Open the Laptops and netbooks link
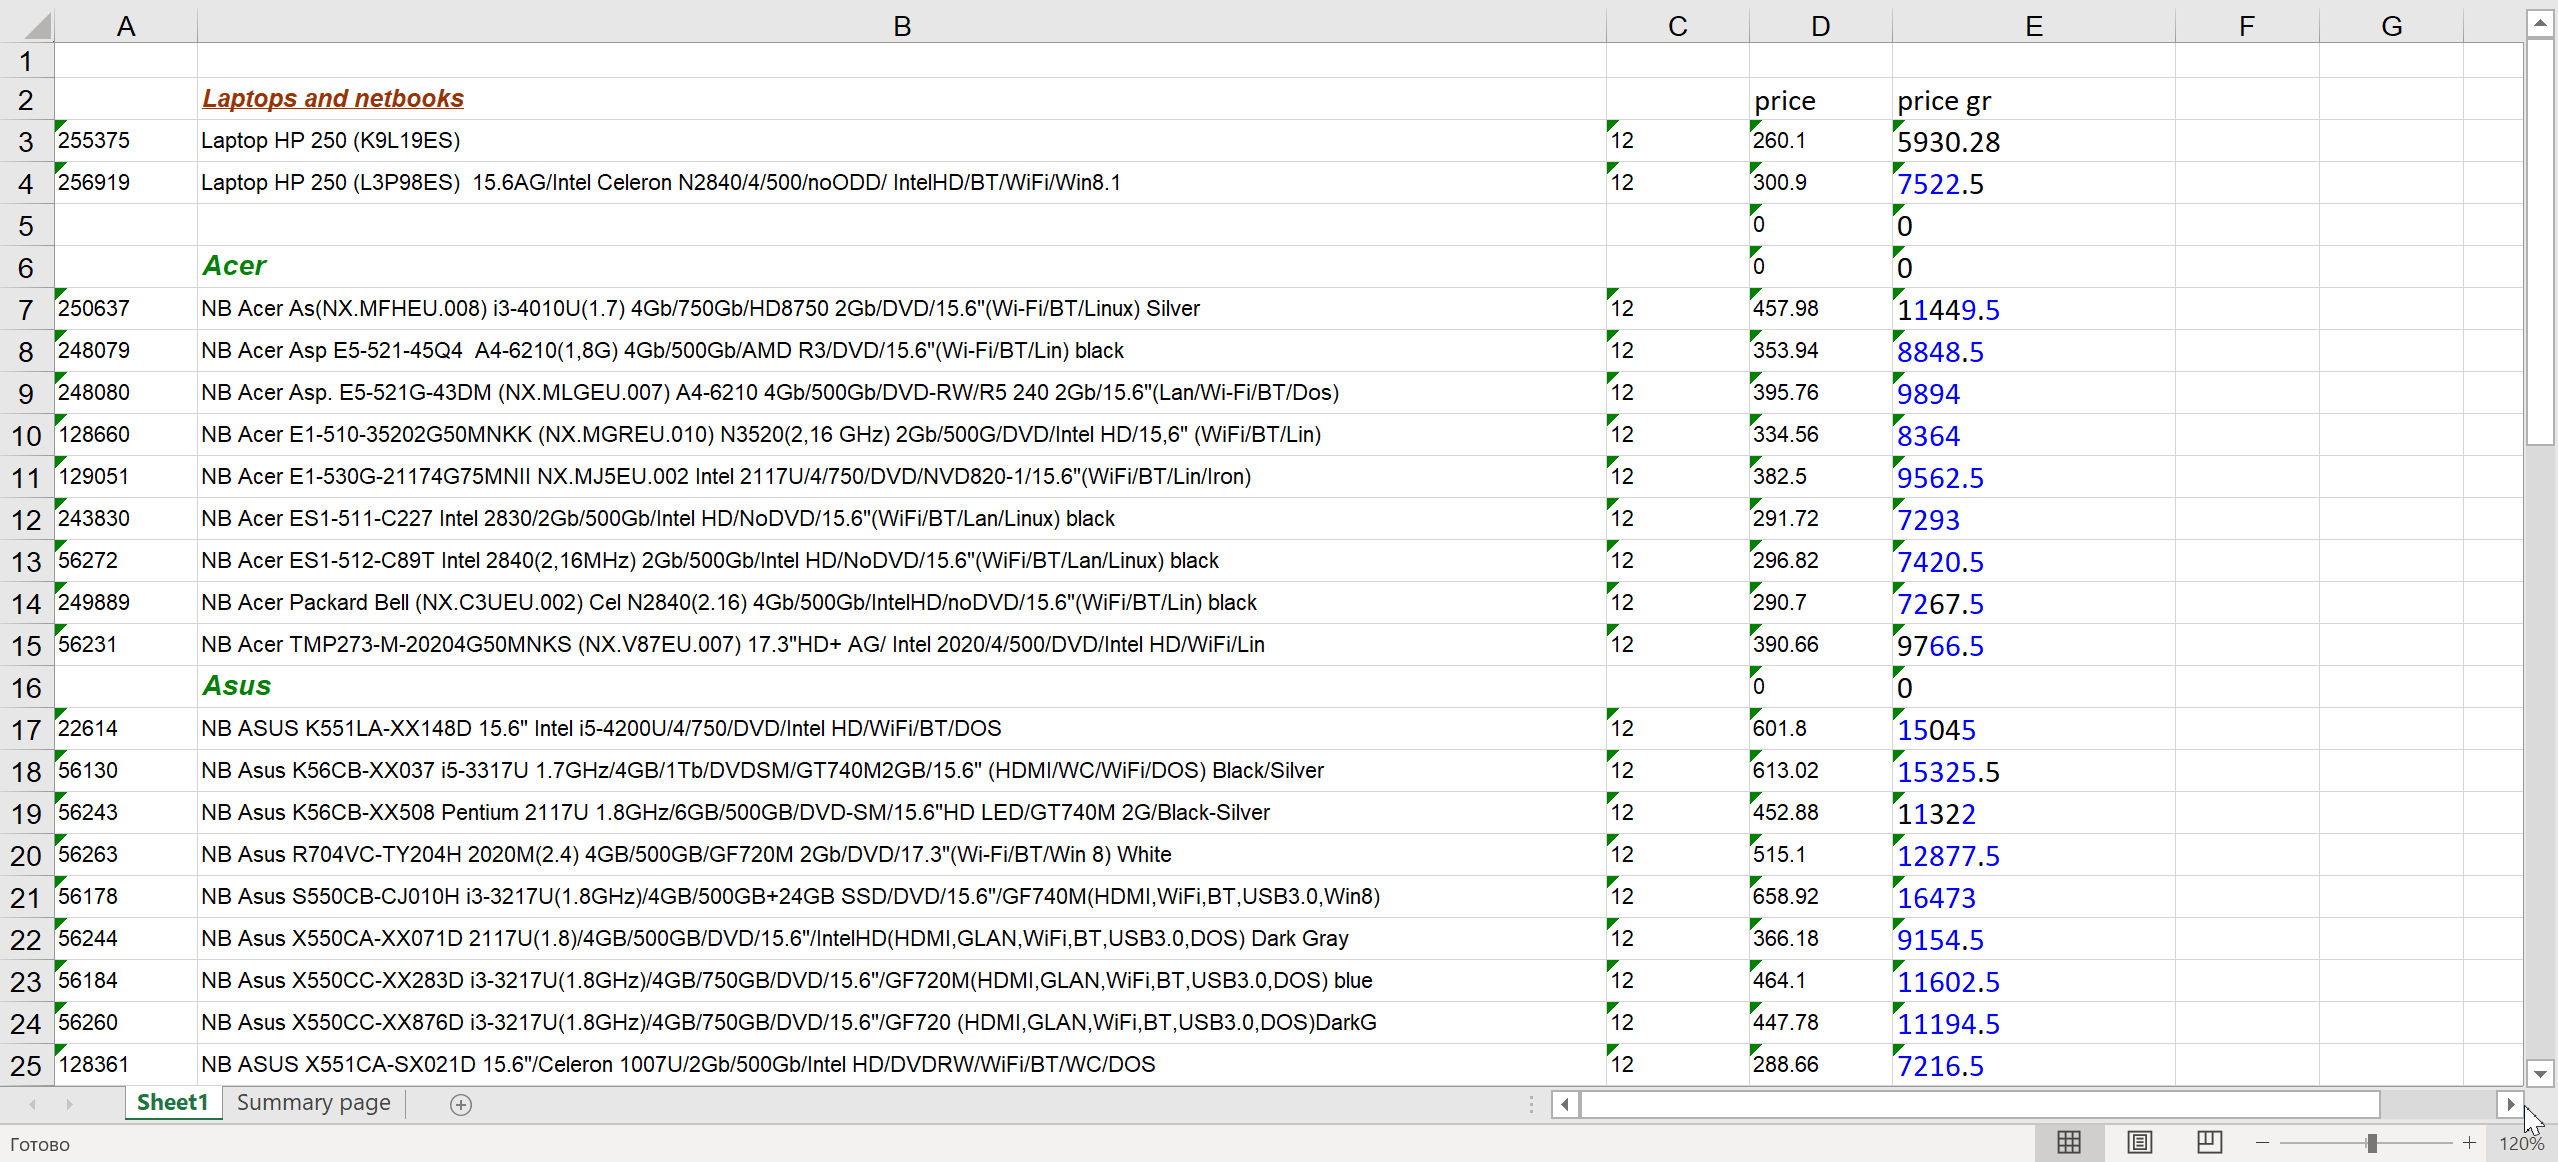The image size is (2558, 1162). coord(332,98)
